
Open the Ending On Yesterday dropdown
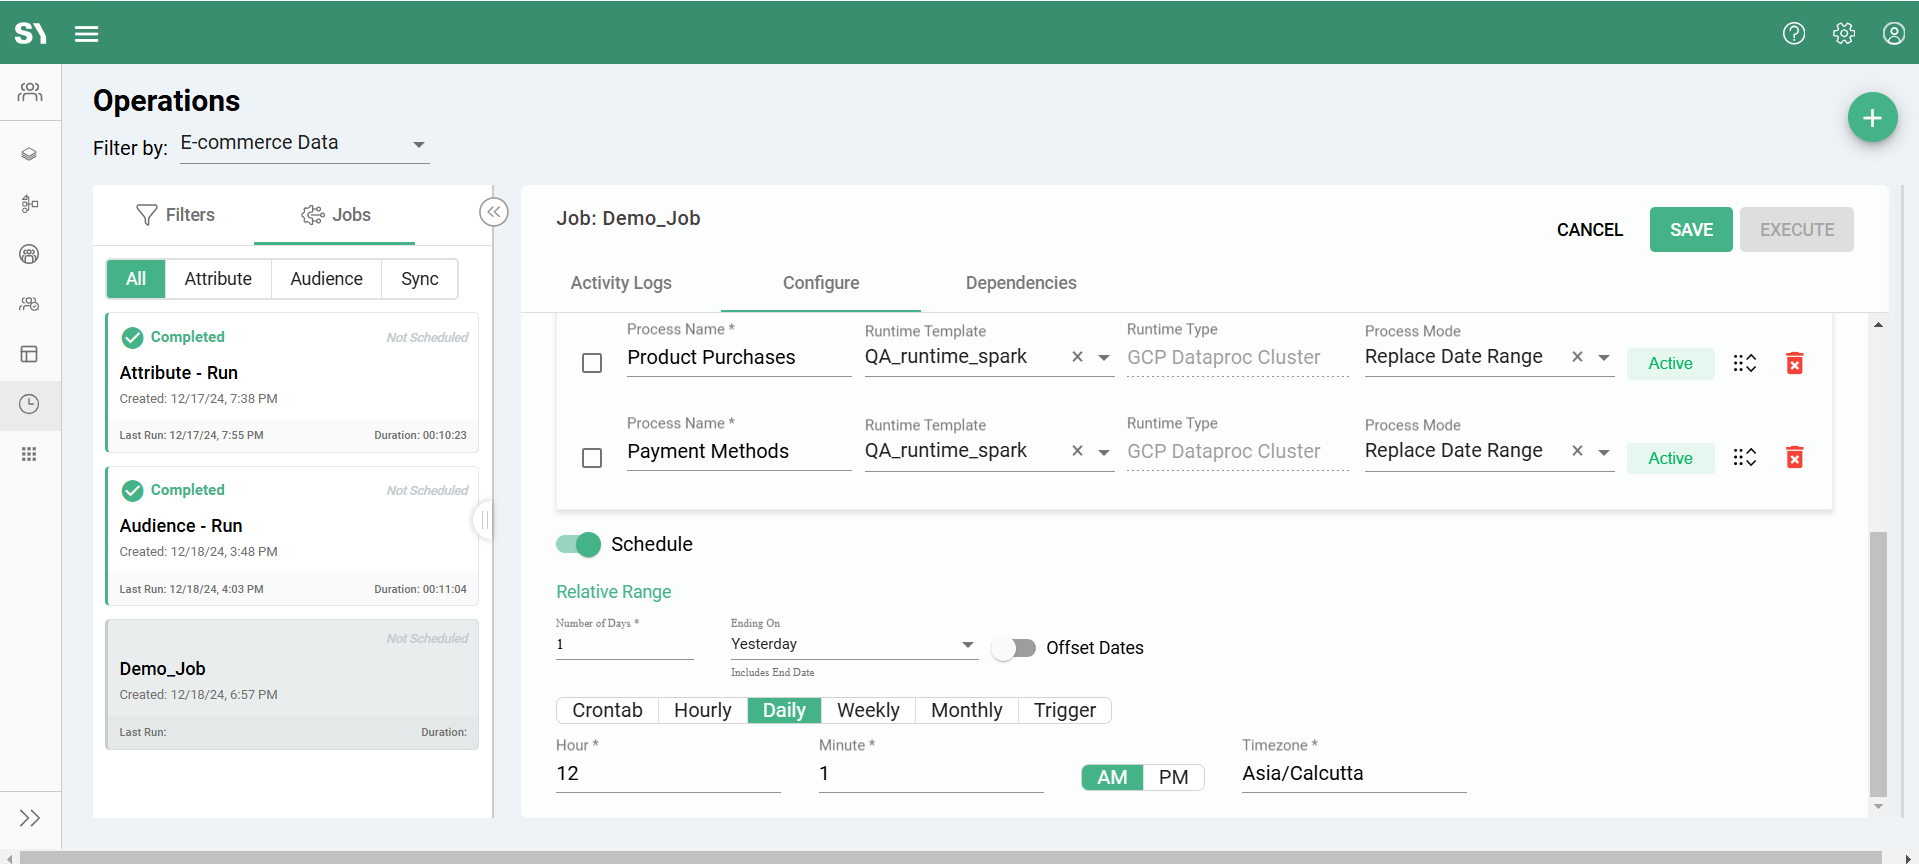(967, 645)
